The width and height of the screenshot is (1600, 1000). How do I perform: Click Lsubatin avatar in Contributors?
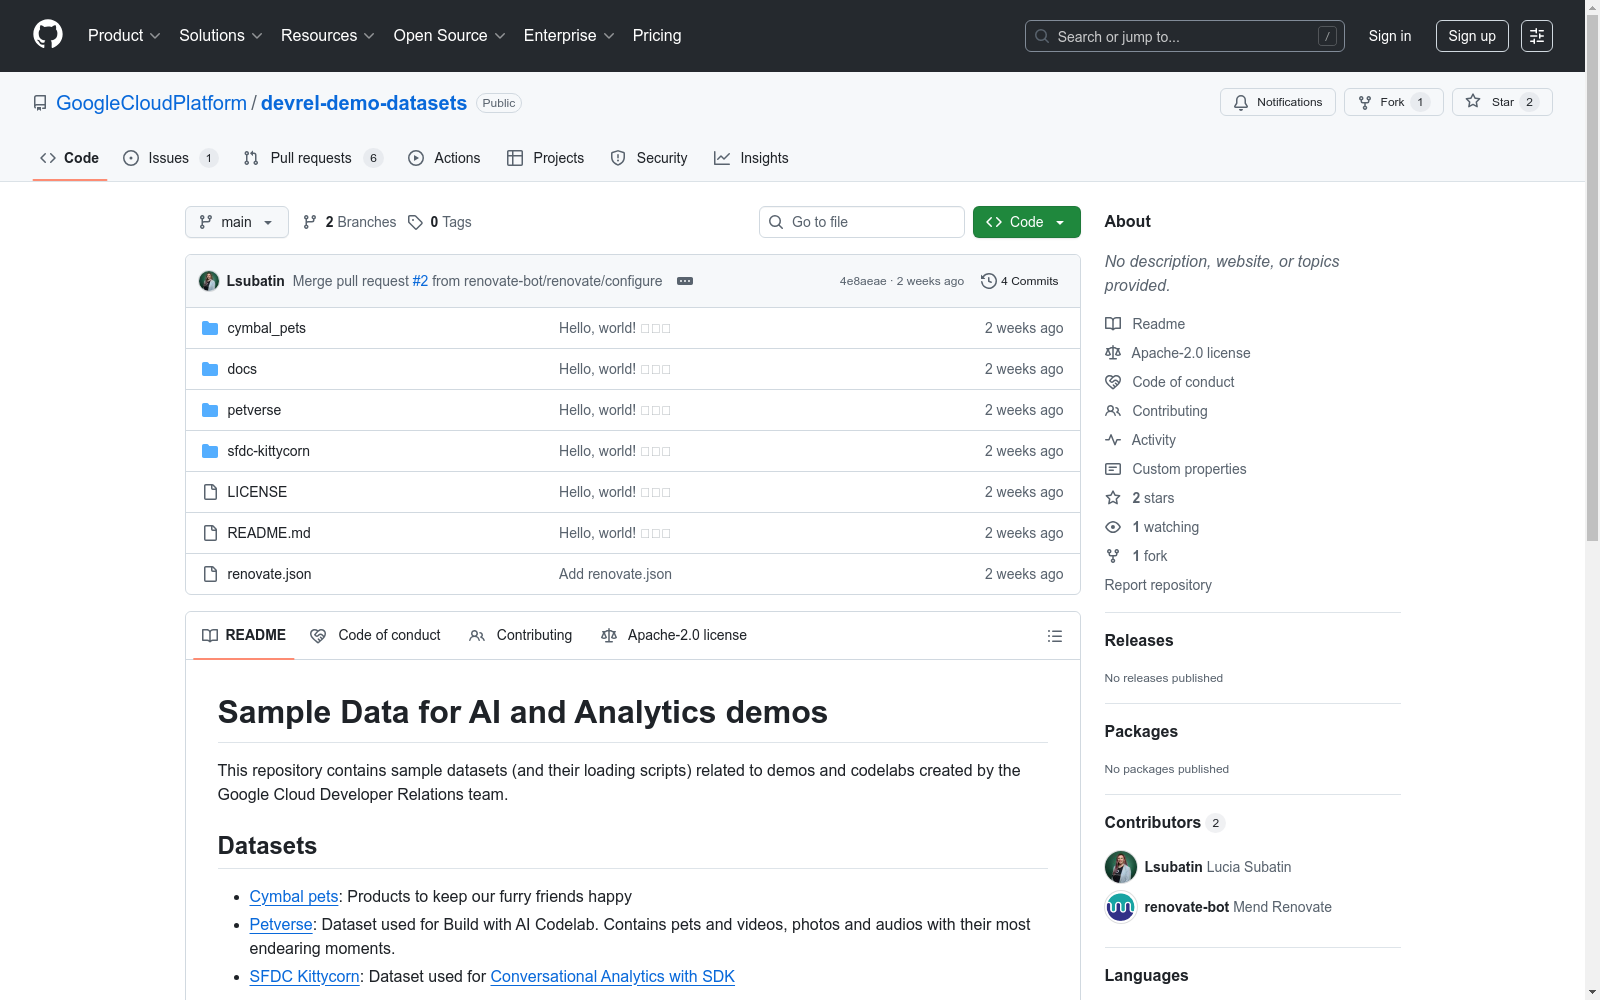point(1120,867)
